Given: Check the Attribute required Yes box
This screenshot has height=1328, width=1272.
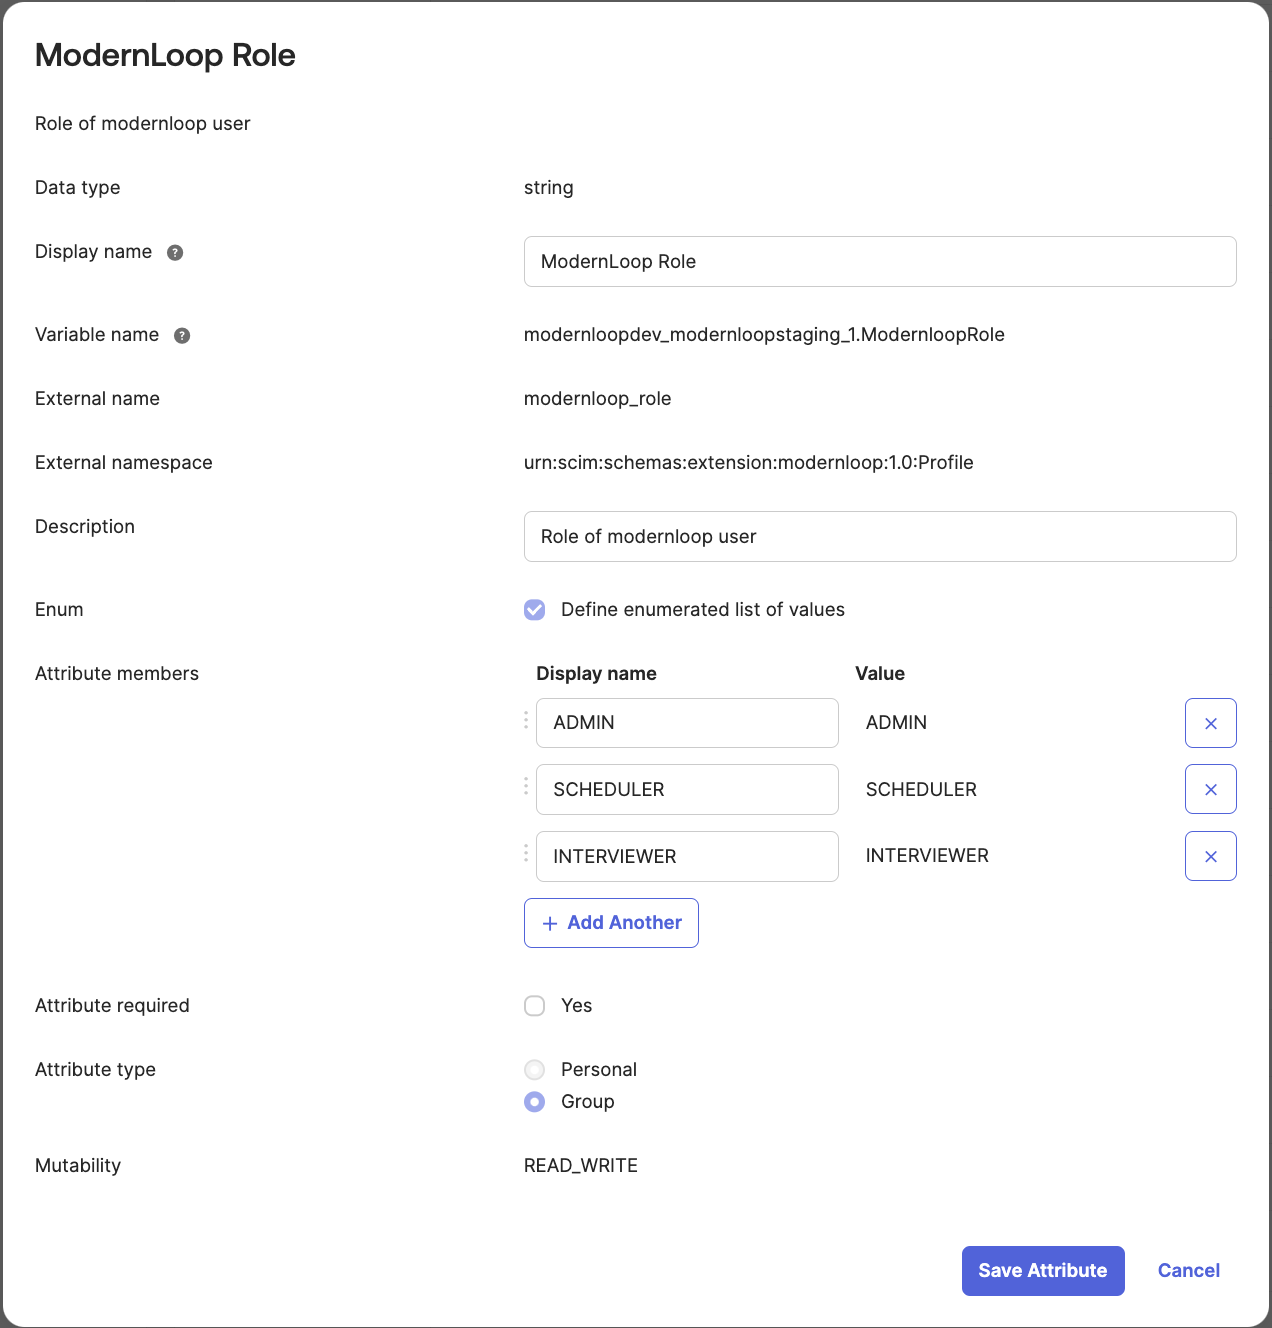Looking at the screenshot, I should point(535,1006).
